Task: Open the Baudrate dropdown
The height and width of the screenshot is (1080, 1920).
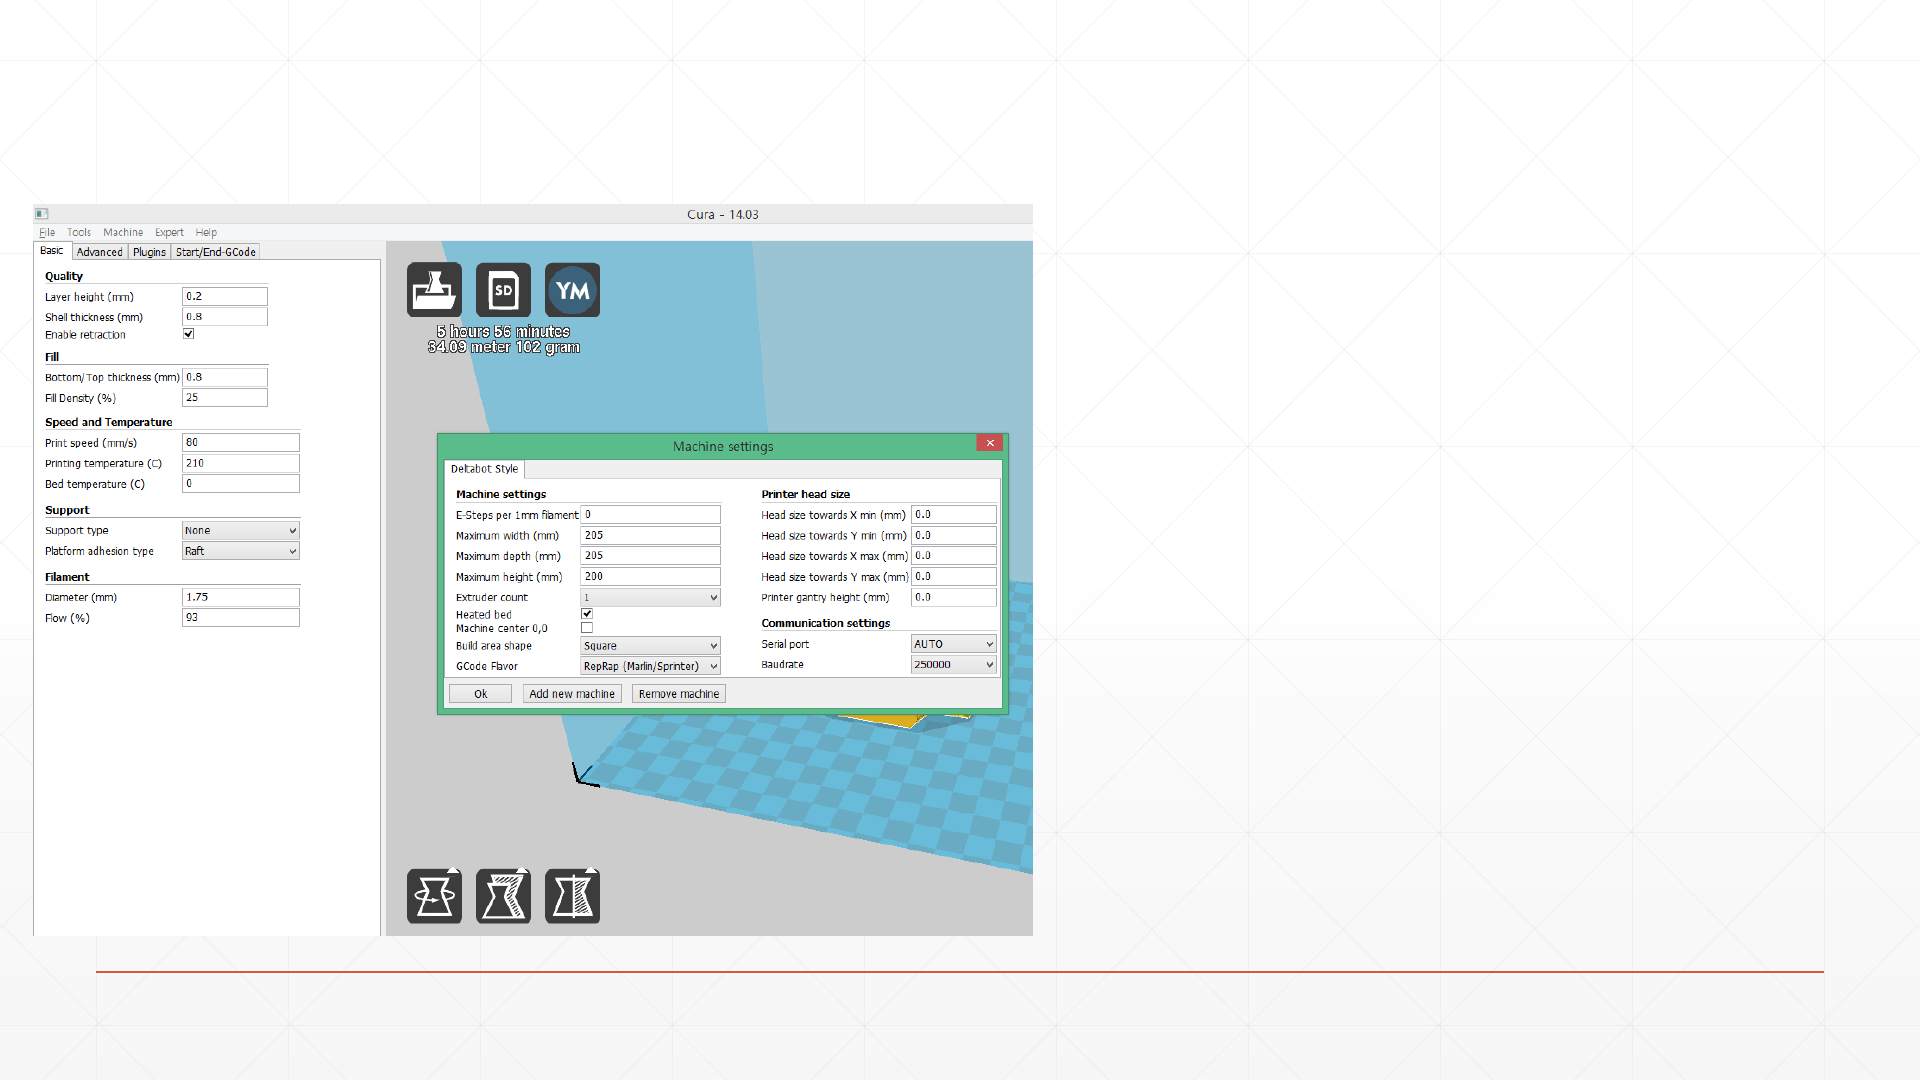Action: coord(953,665)
